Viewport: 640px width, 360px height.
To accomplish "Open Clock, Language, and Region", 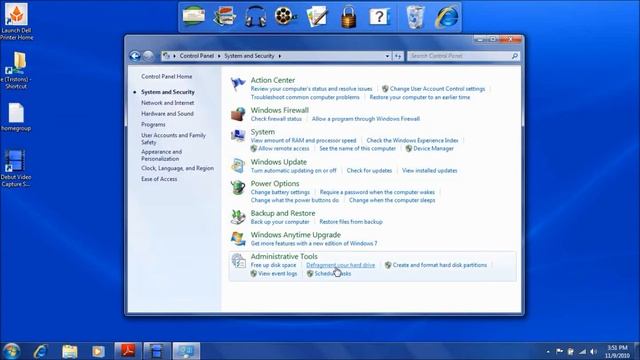I will coord(178,168).
